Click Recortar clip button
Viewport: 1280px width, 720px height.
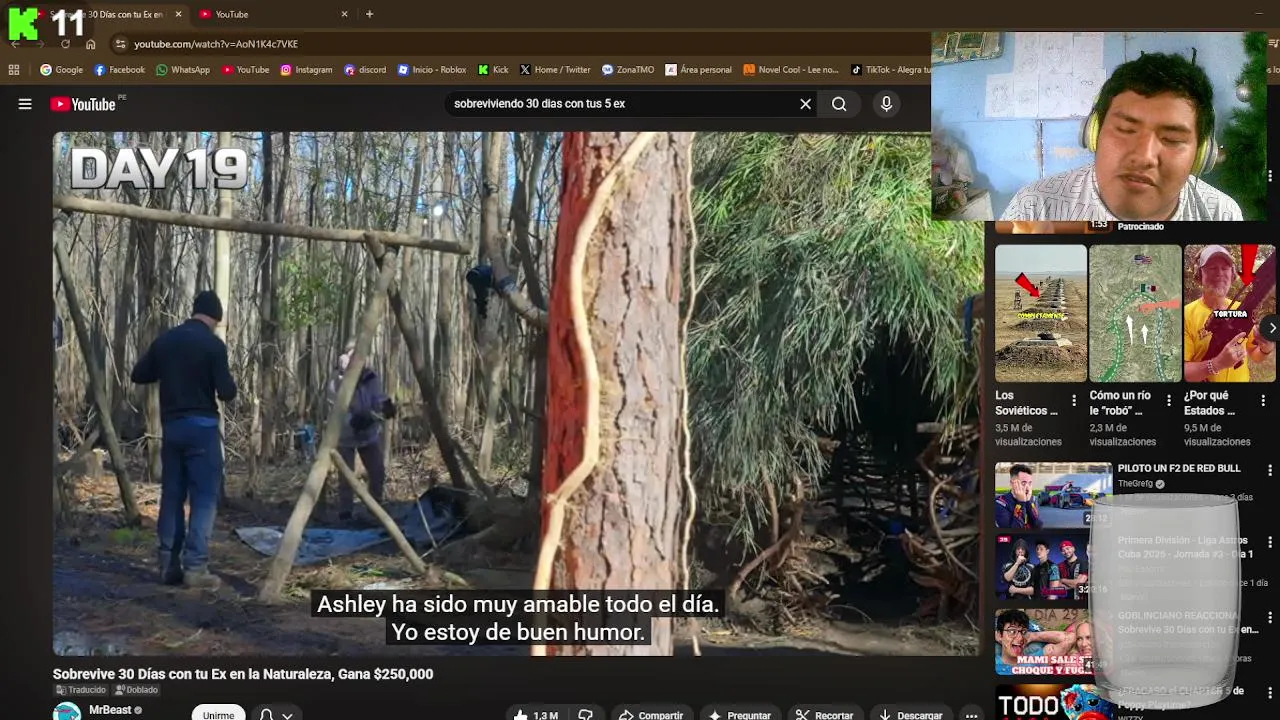825,715
